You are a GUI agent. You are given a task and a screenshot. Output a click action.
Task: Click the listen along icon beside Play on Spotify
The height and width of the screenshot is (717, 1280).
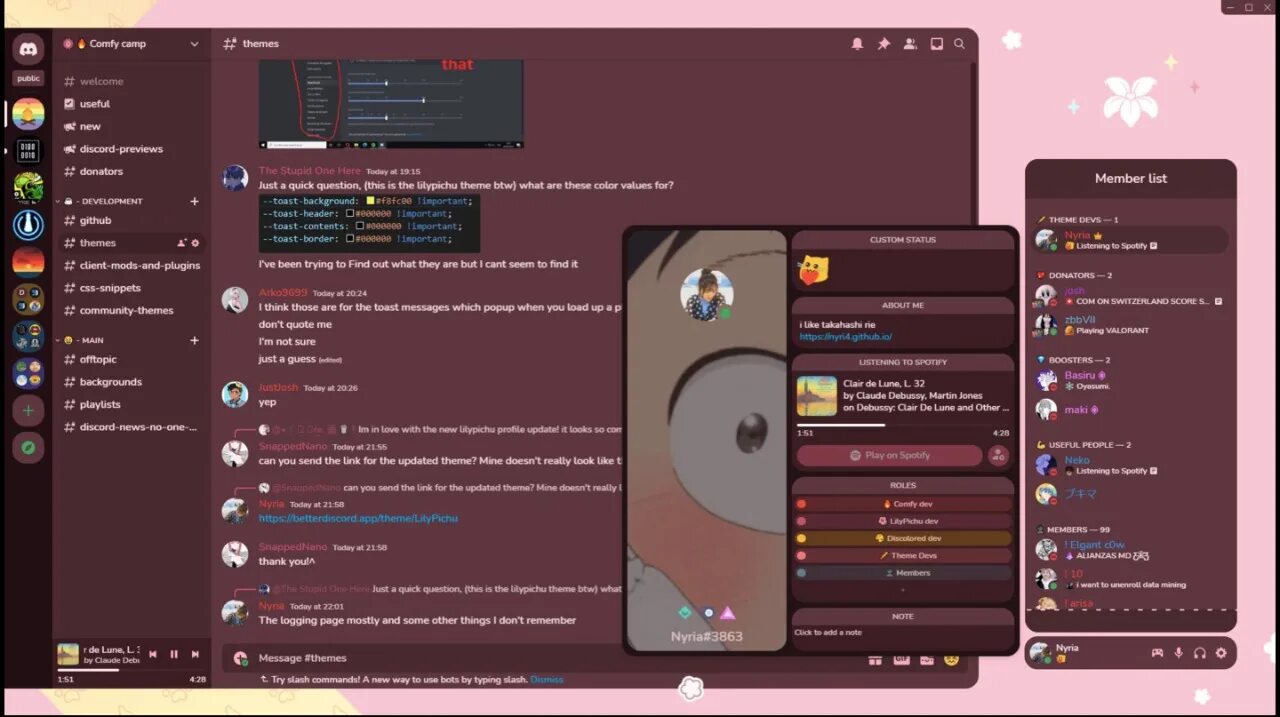click(x=998, y=455)
